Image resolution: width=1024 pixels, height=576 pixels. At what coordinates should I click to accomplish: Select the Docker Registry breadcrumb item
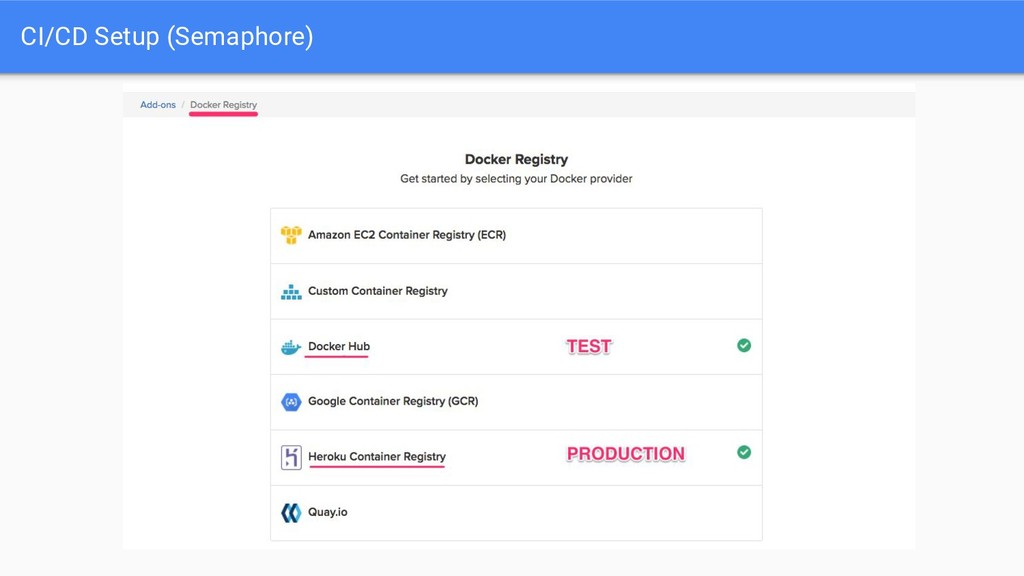(x=223, y=104)
